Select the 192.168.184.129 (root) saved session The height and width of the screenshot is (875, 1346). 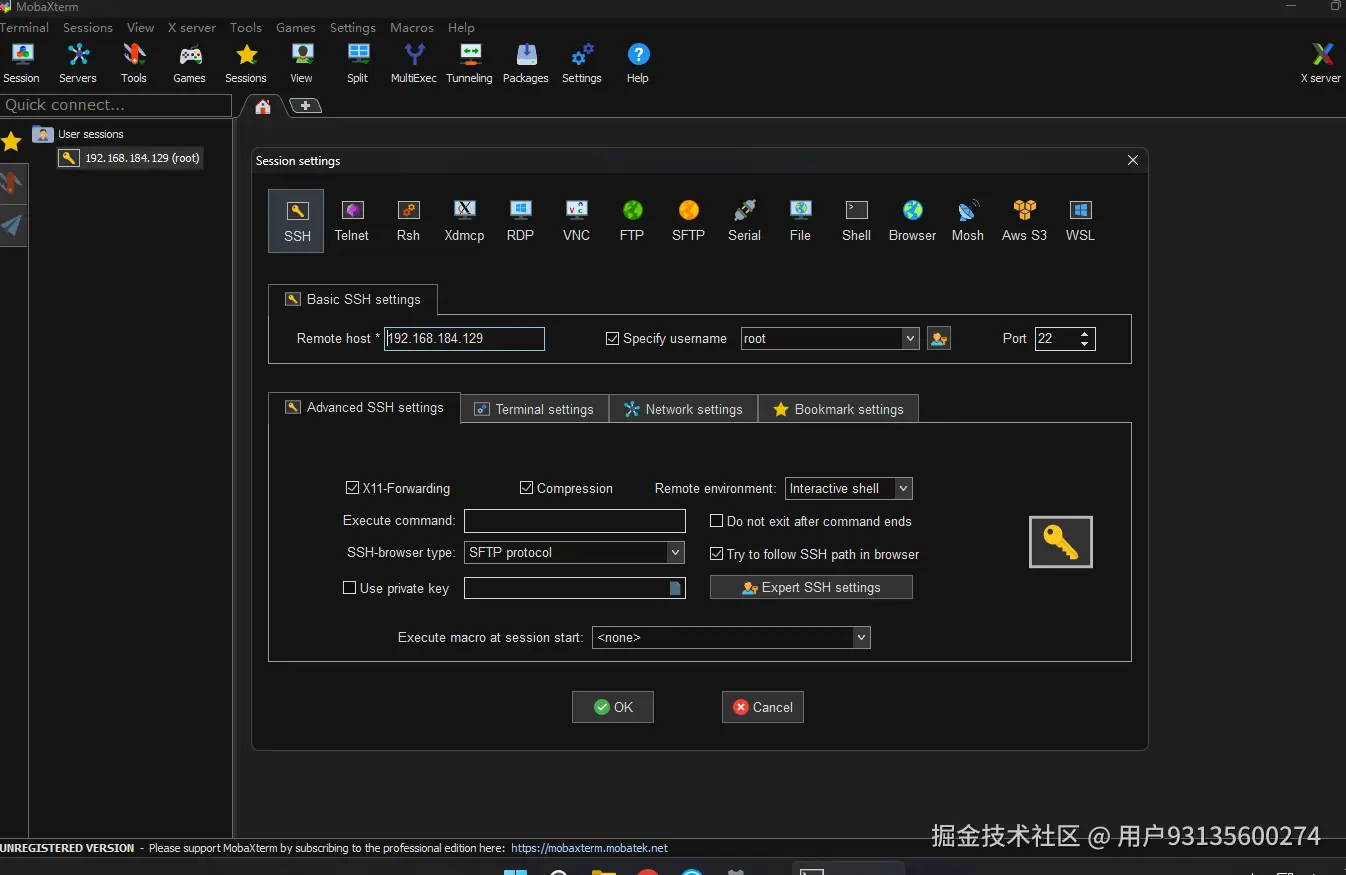click(x=131, y=158)
